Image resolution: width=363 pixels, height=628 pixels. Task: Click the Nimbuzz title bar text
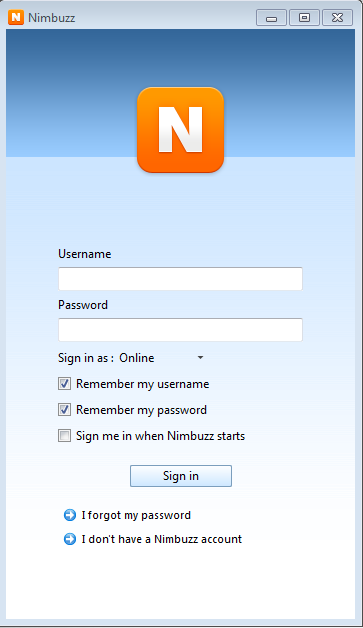[x=52, y=18]
